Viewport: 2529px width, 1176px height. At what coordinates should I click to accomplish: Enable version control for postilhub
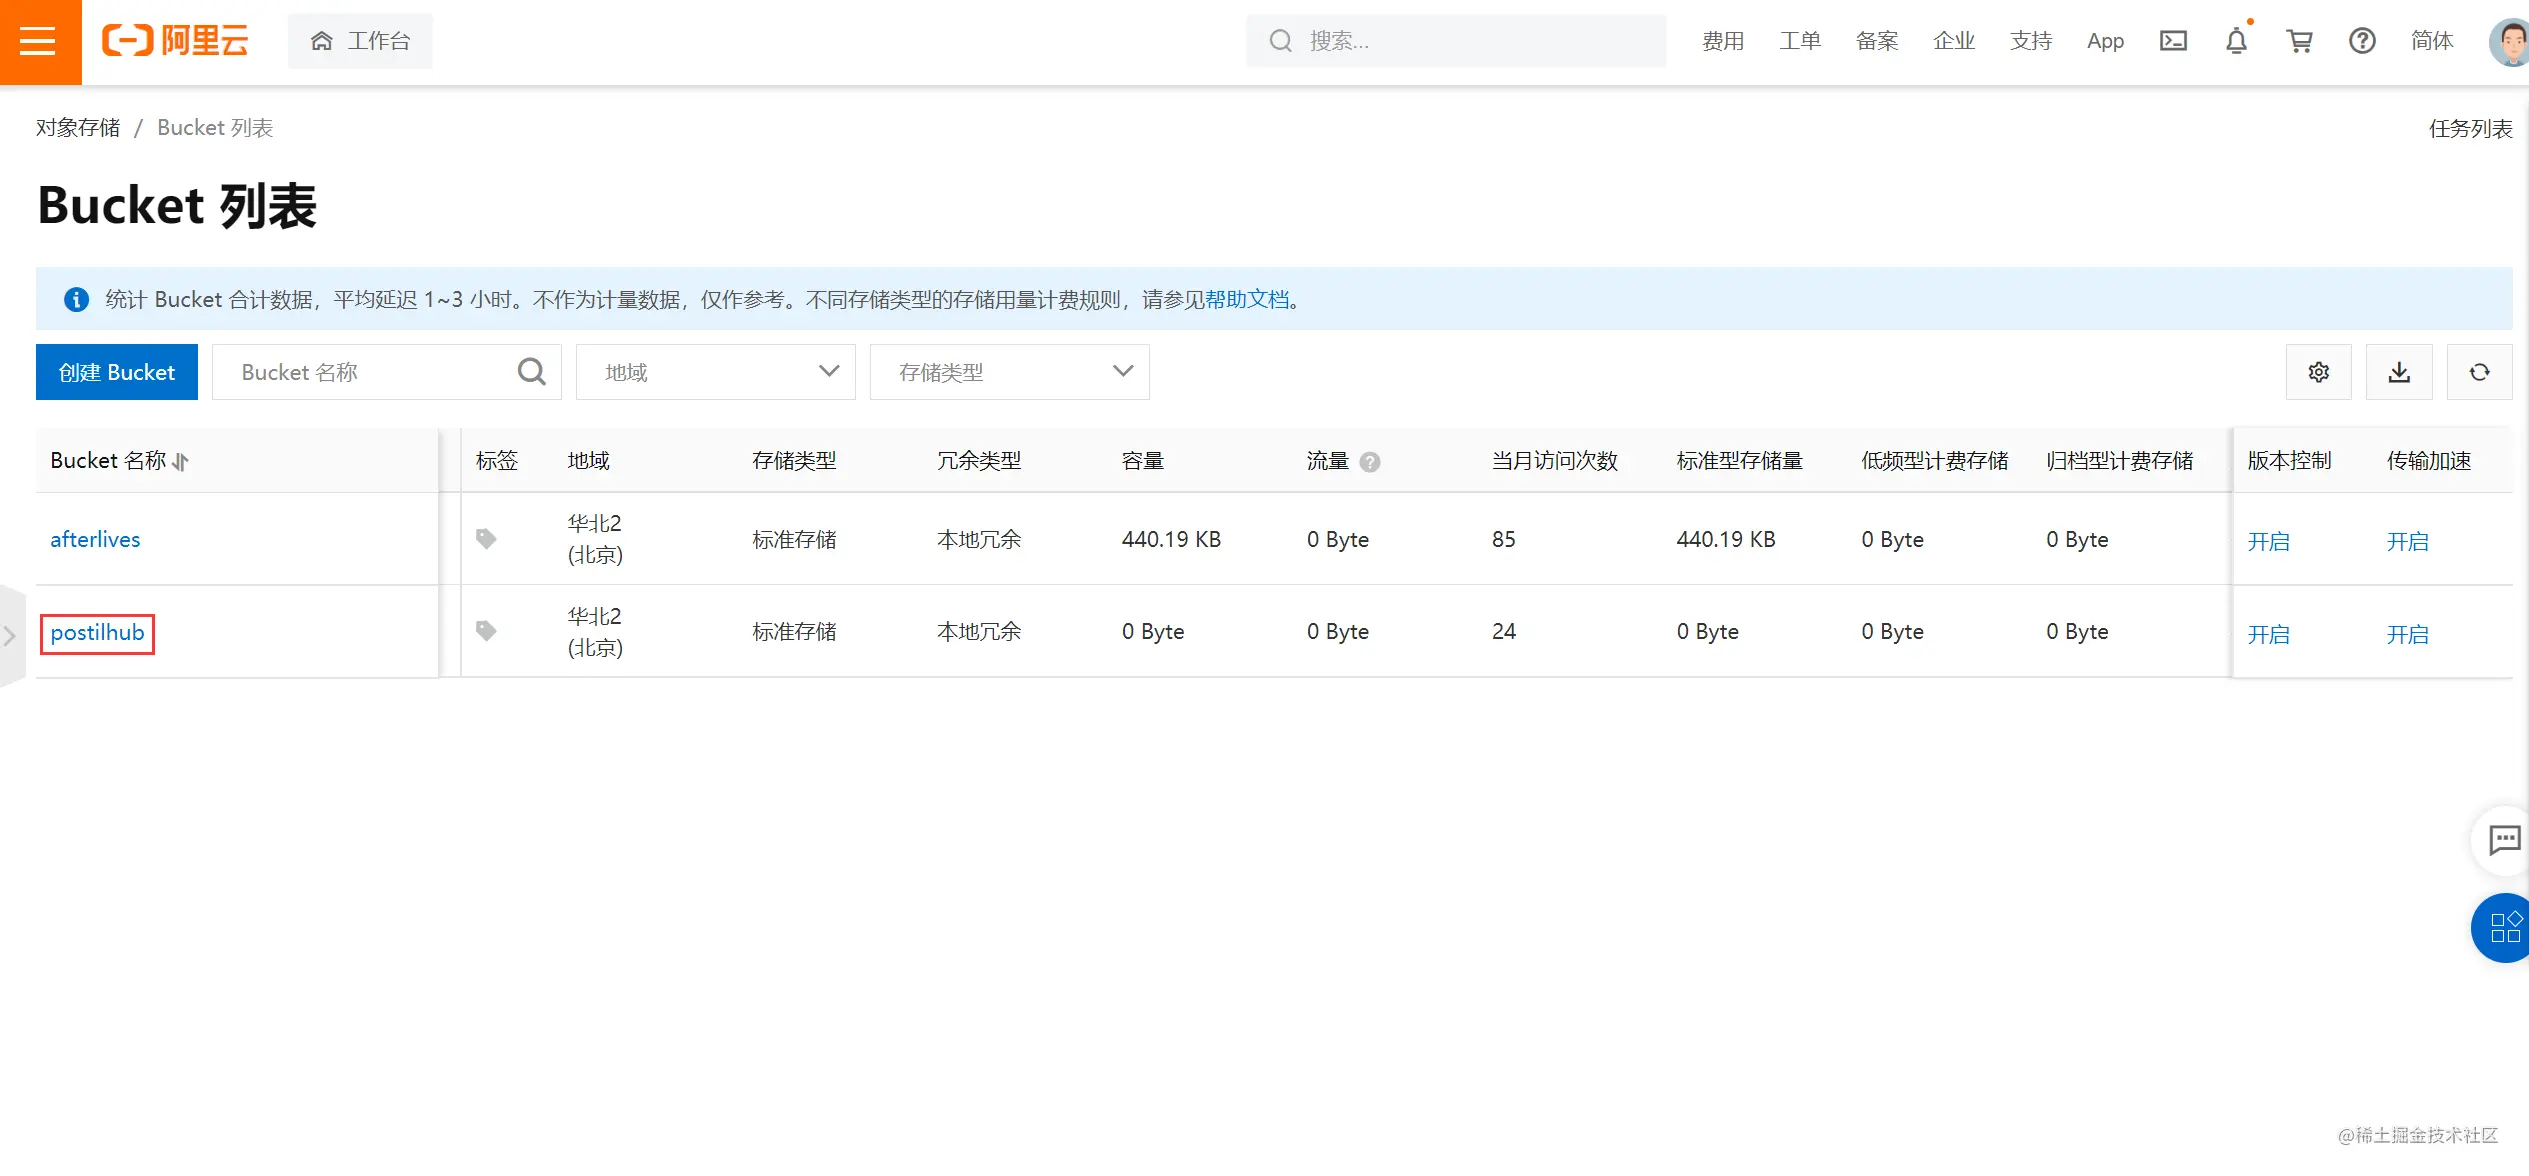pyautogui.click(x=2268, y=635)
